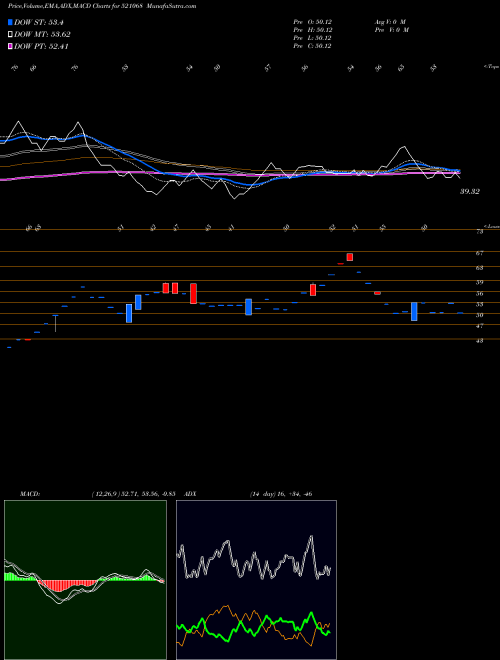Click inside the green MACD chart panel

(85, 580)
